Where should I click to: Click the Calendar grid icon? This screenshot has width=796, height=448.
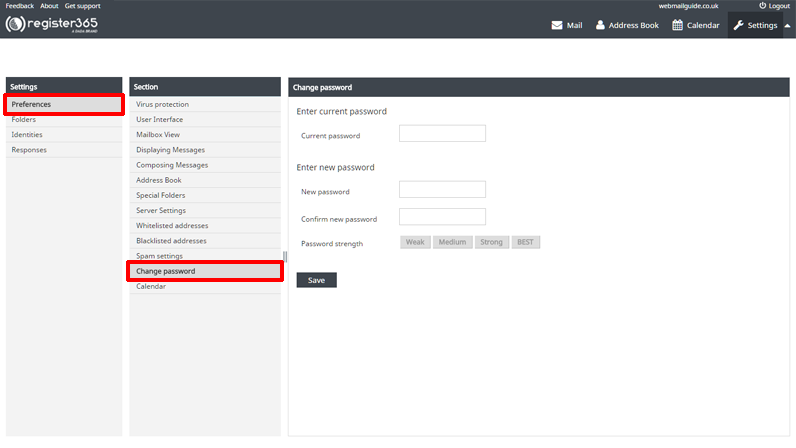[677, 25]
